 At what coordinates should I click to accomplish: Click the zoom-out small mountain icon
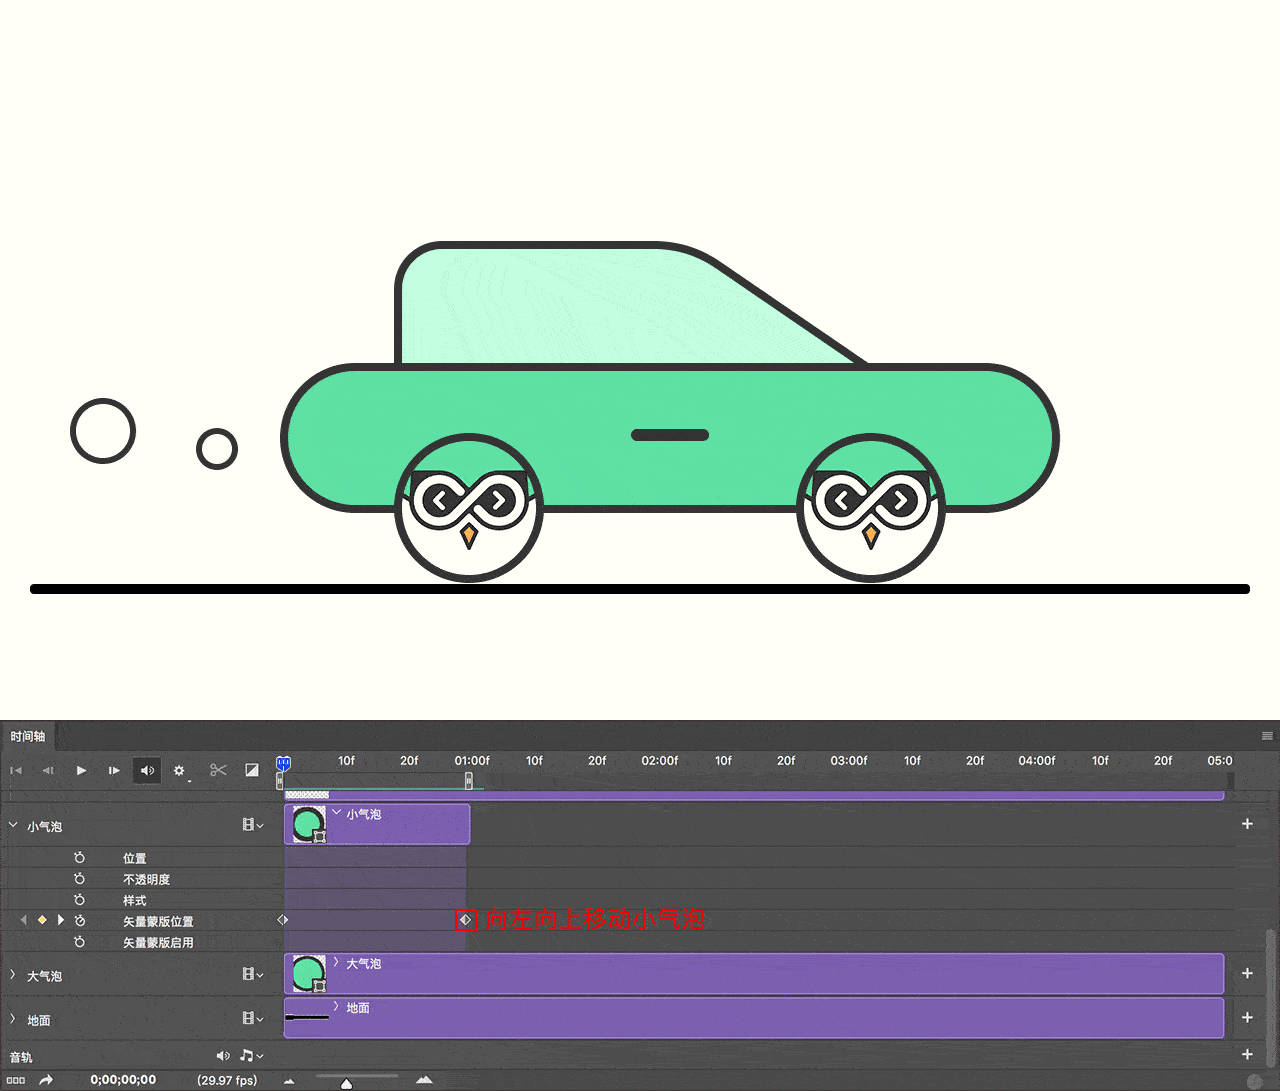[x=289, y=1081]
